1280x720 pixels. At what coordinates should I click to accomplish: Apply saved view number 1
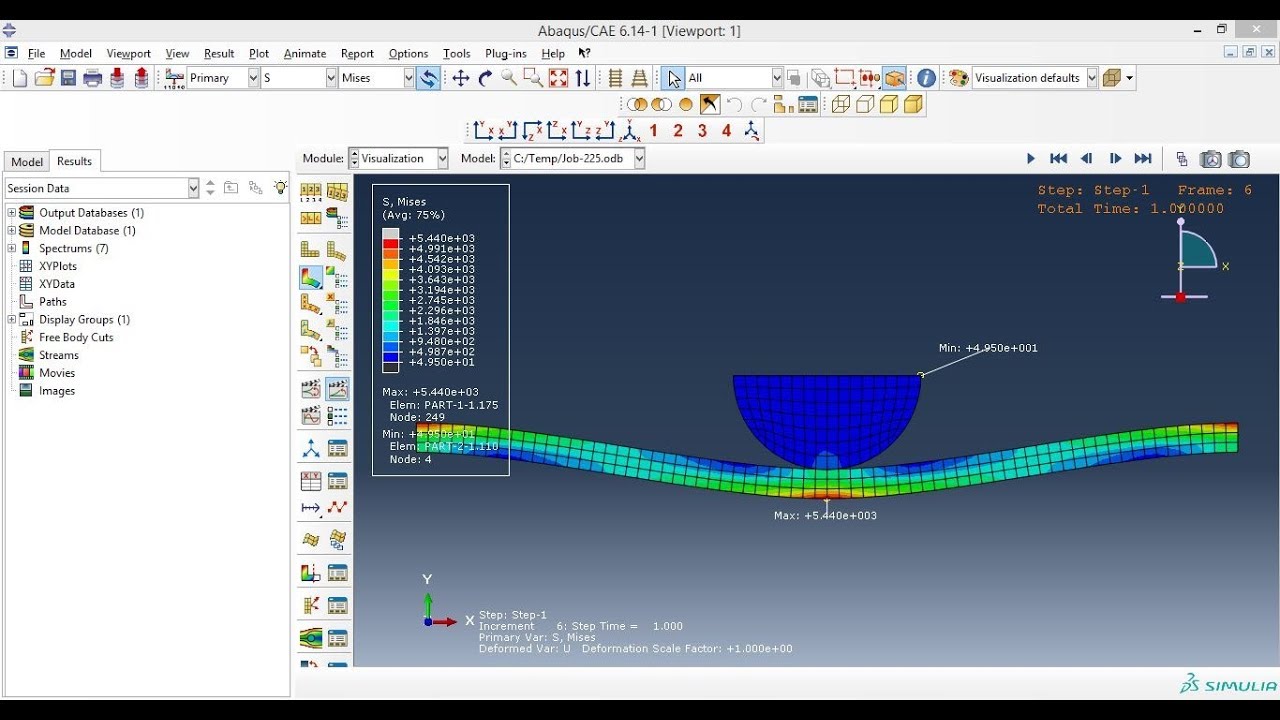pyautogui.click(x=654, y=130)
